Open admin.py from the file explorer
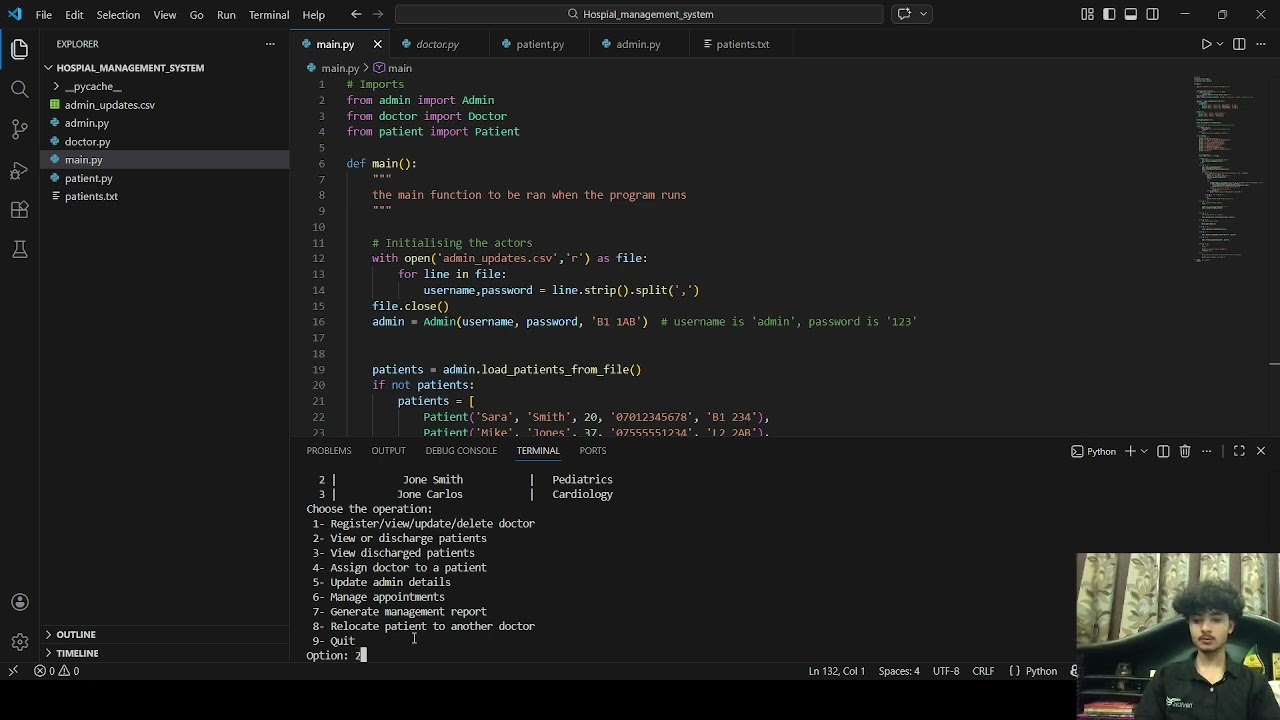The width and height of the screenshot is (1280, 720). pyautogui.click(x=87, y=123)
